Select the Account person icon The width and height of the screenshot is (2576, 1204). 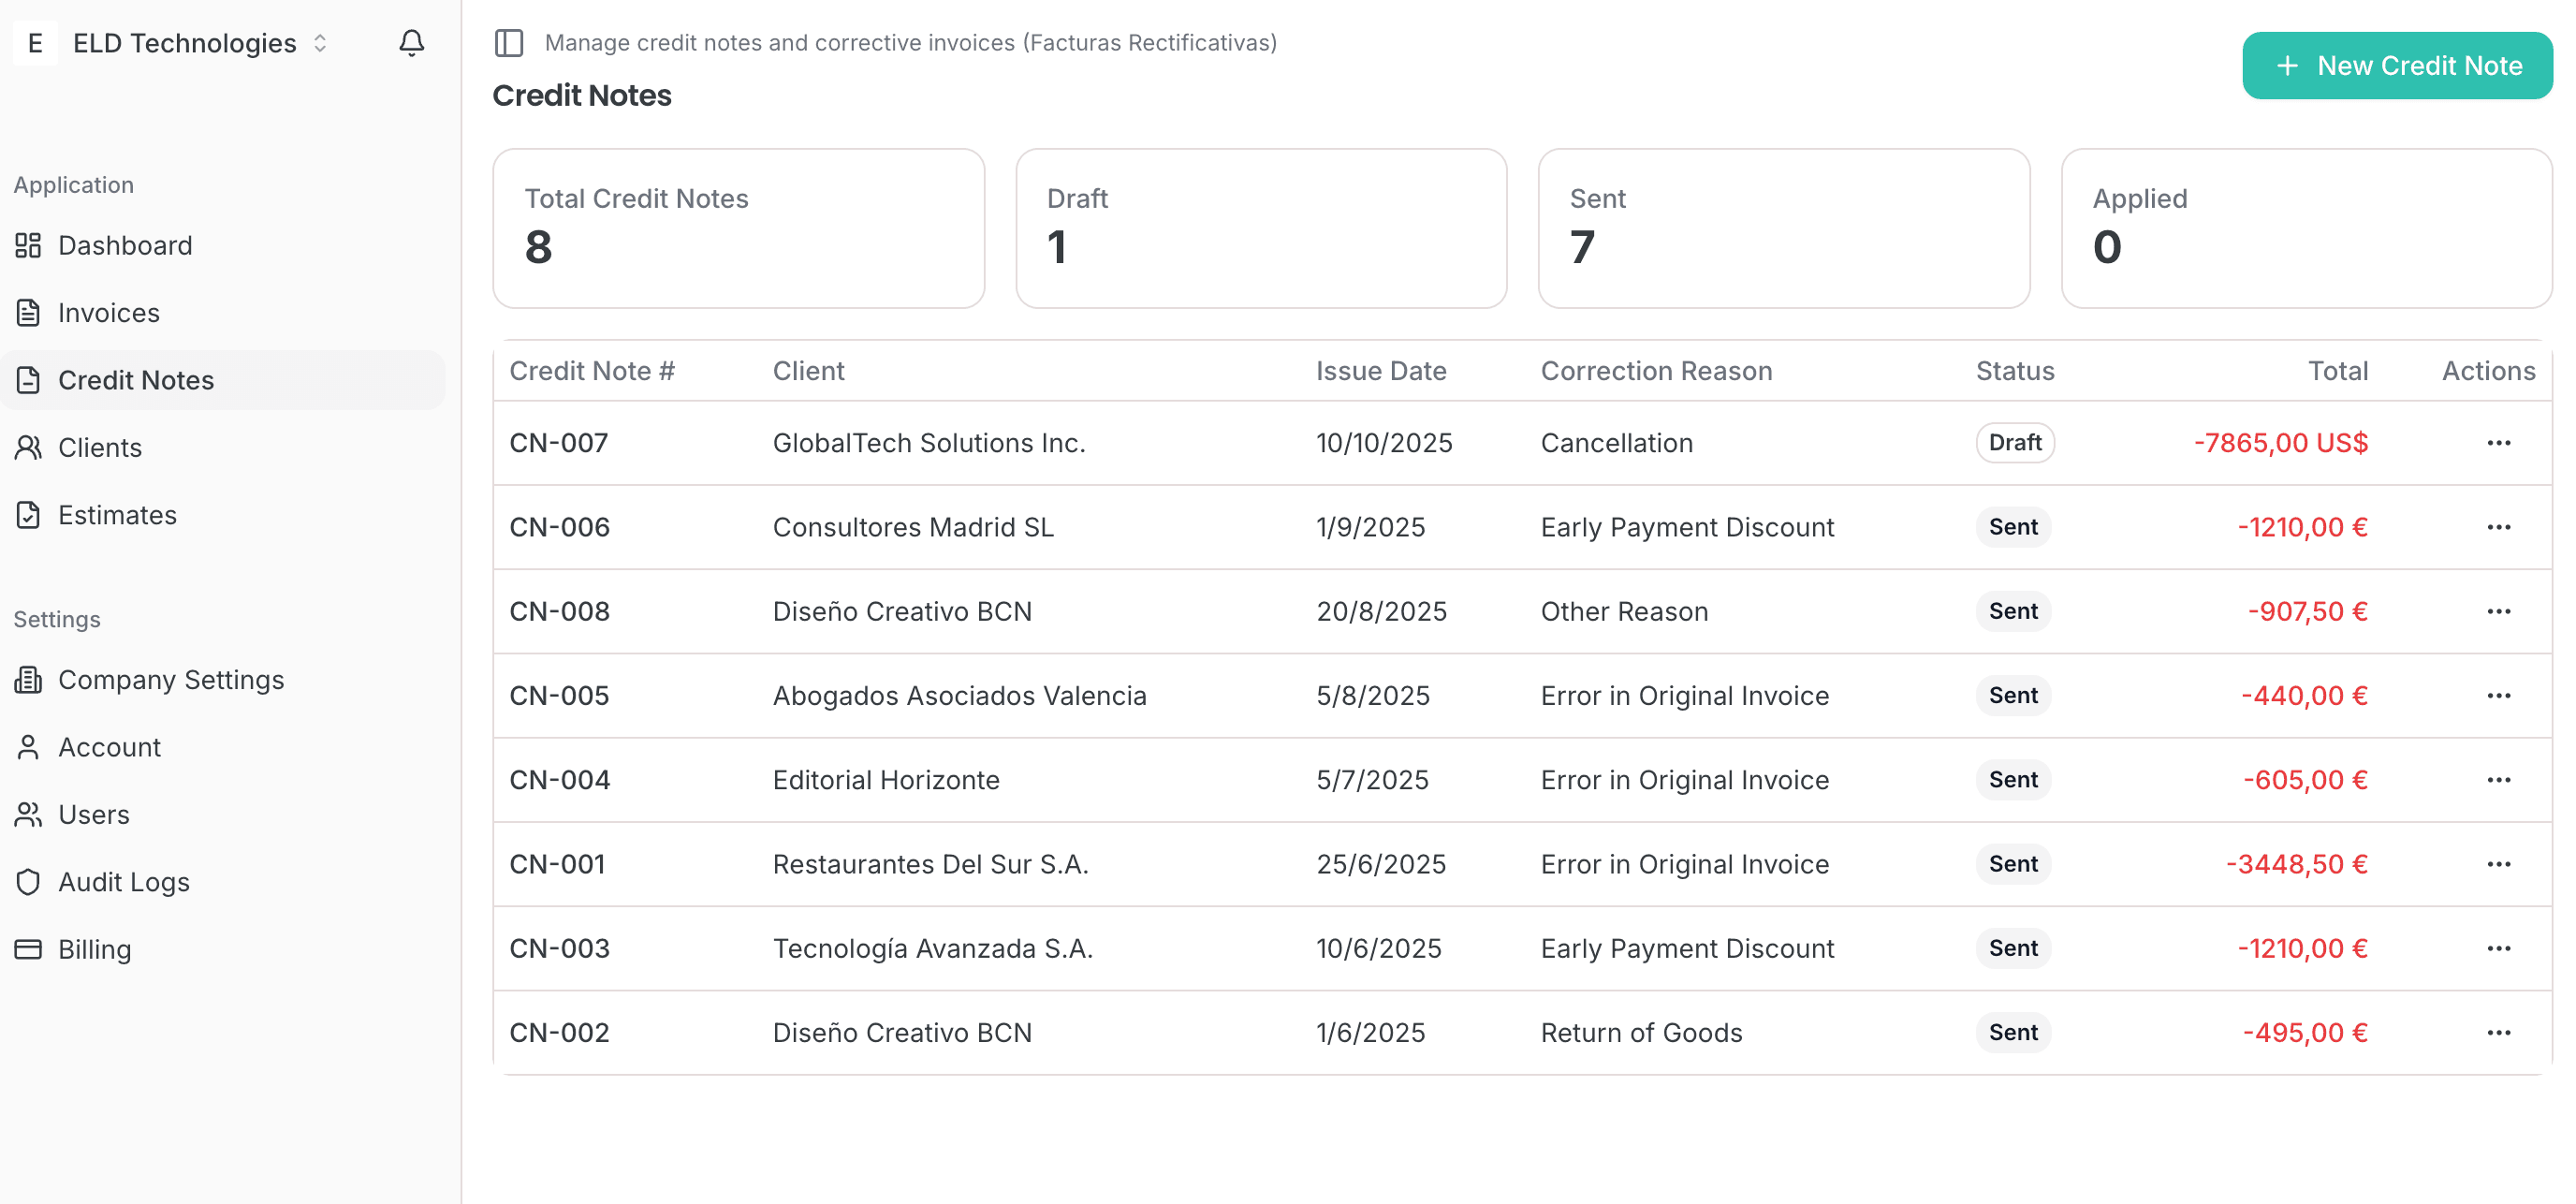click(27, 747)
